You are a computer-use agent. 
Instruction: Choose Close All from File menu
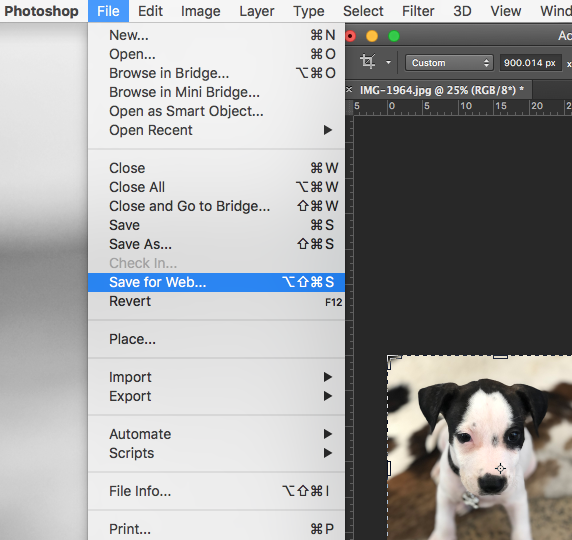click(216, 187)
